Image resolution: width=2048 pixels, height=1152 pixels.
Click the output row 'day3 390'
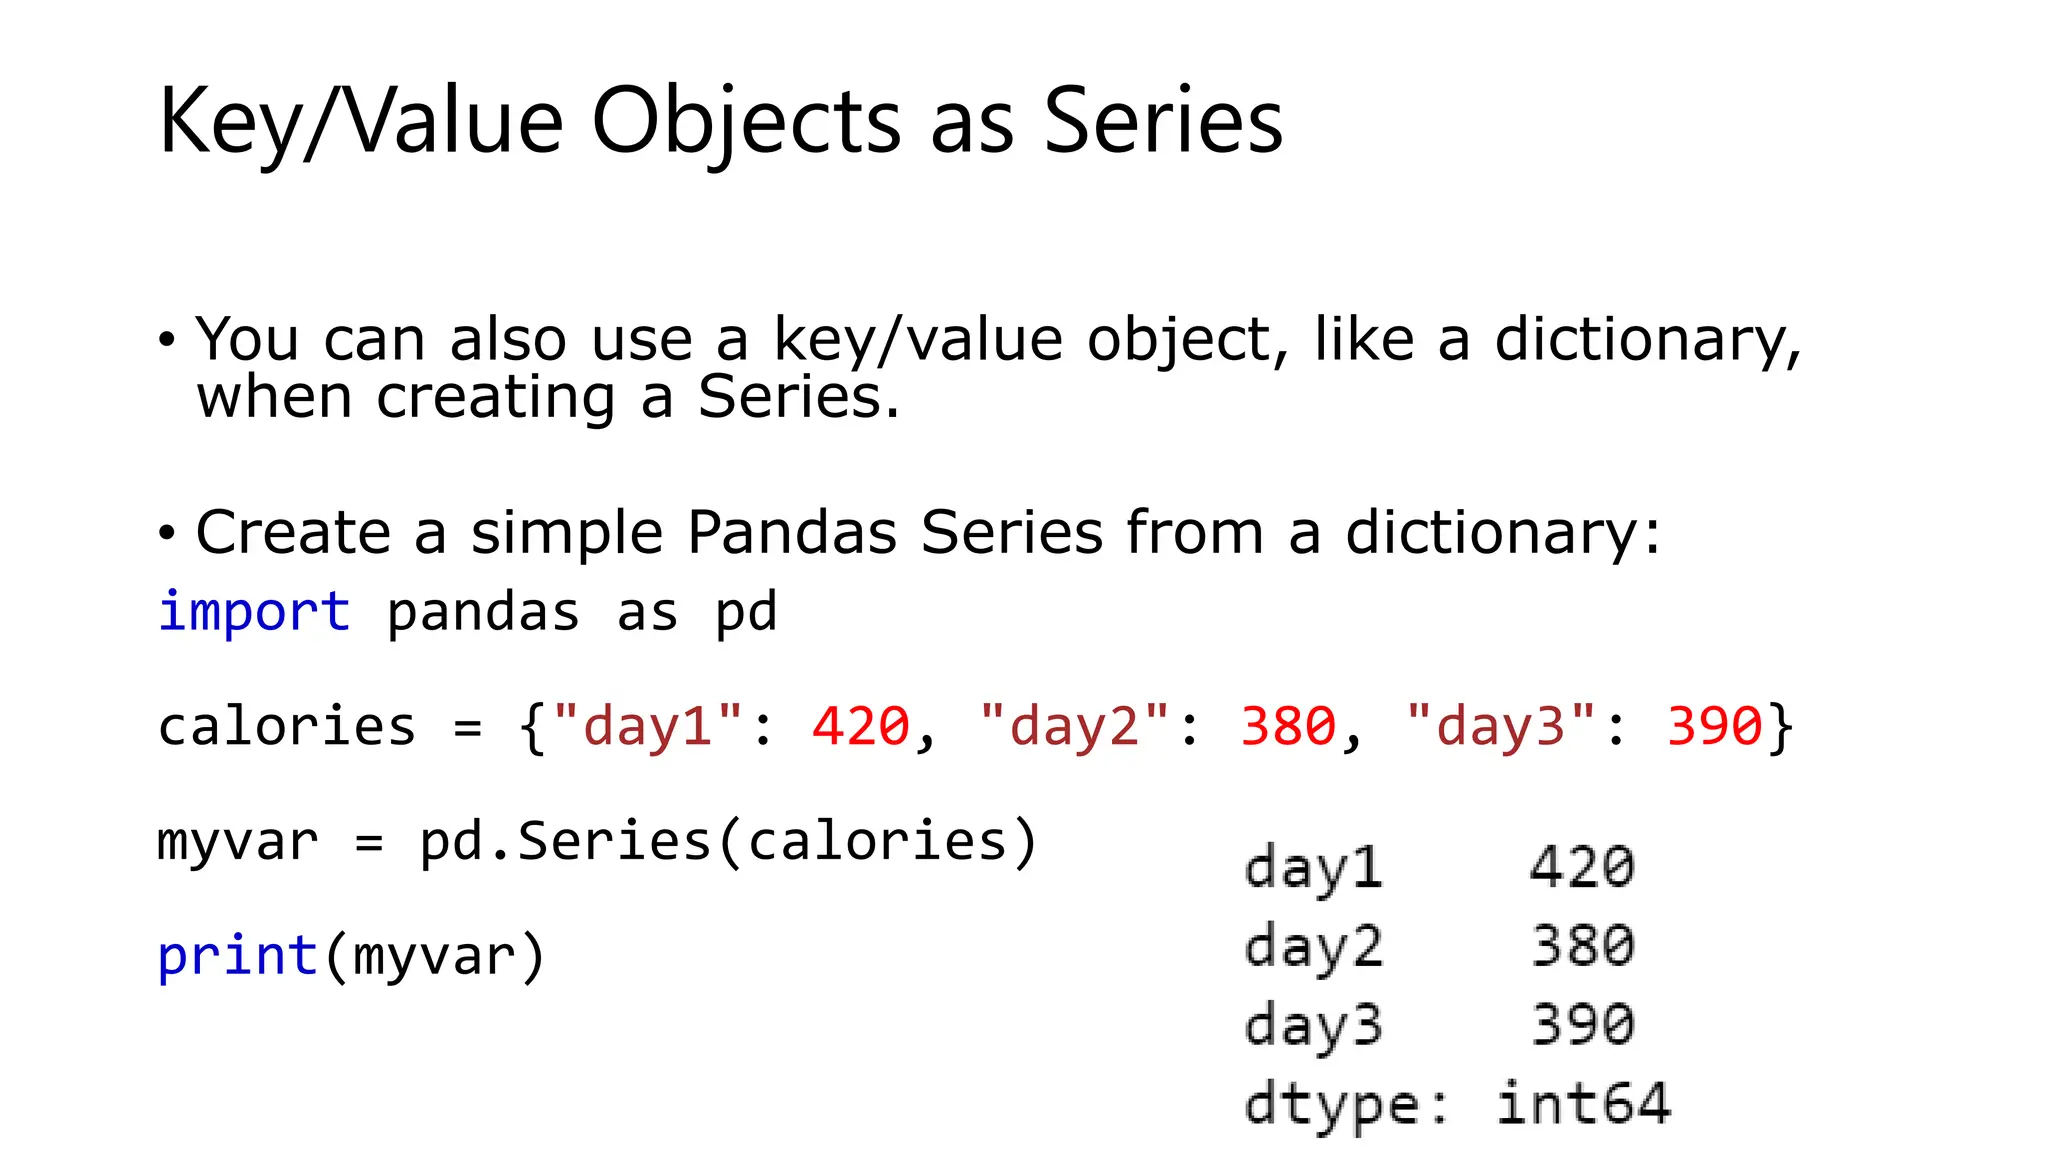tap(1439, 1025)
